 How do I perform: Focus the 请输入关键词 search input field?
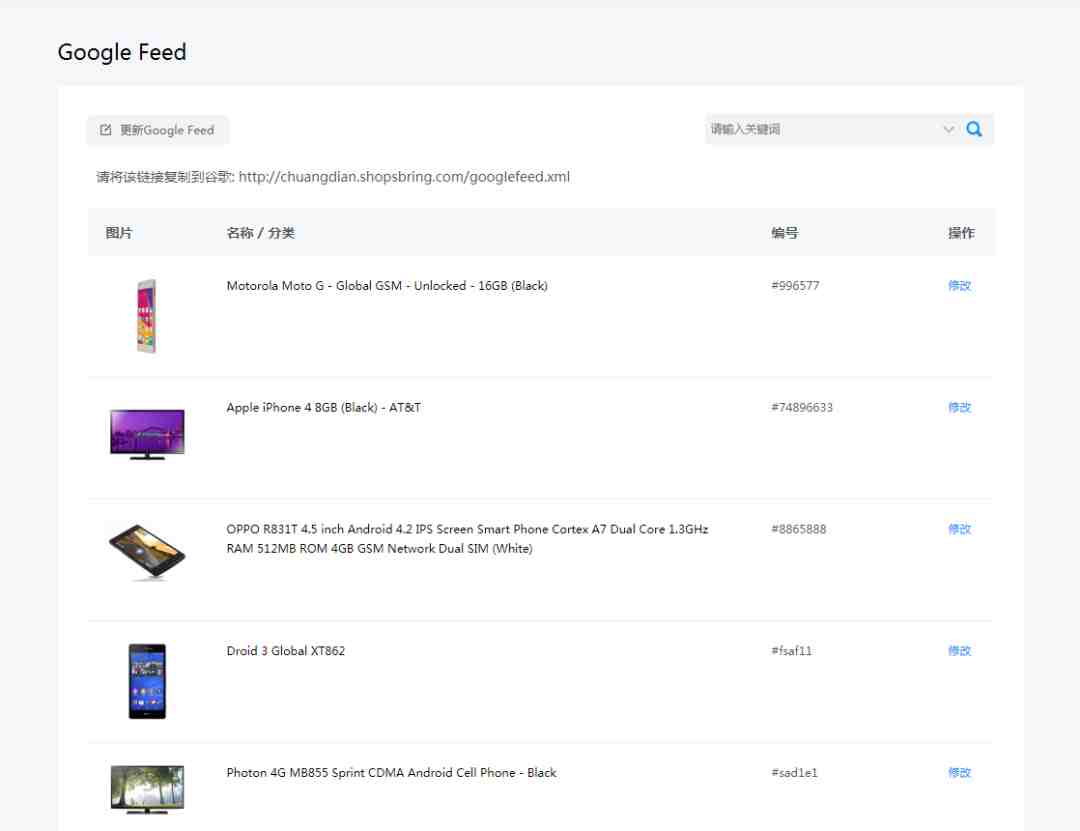(x=823, y=129)
